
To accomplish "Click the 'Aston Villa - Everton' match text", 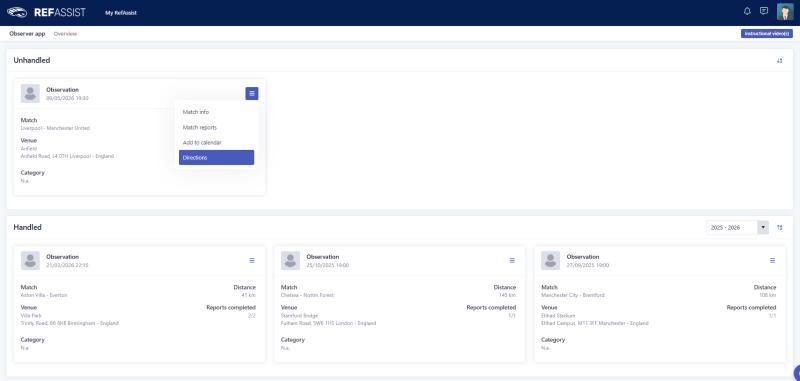I will pos(44,295).
